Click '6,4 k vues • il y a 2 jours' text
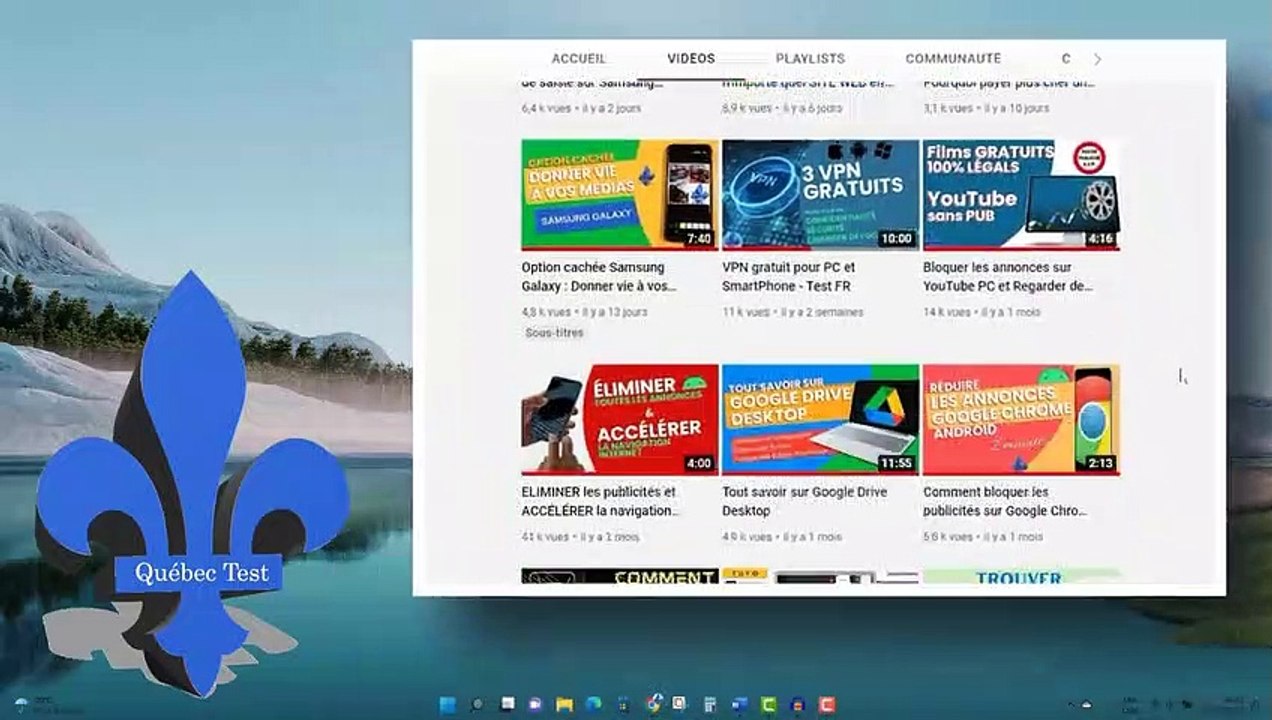The height and width of the screenshot is (720, 1272). pos(581,108)
